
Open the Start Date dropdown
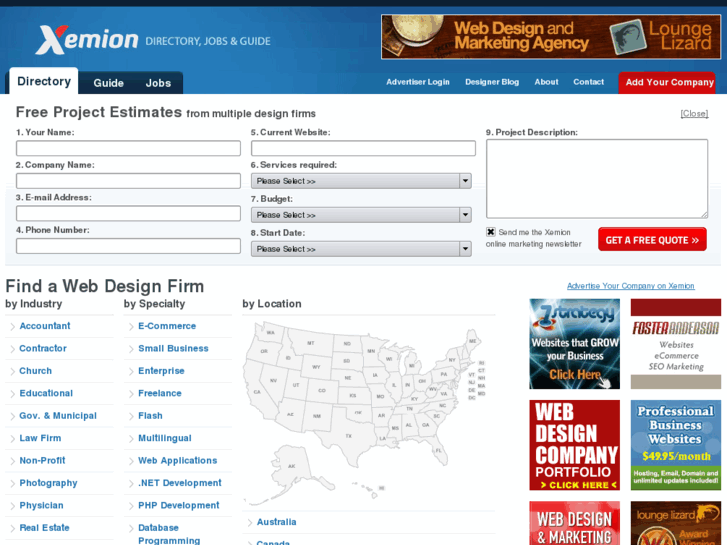361,249
